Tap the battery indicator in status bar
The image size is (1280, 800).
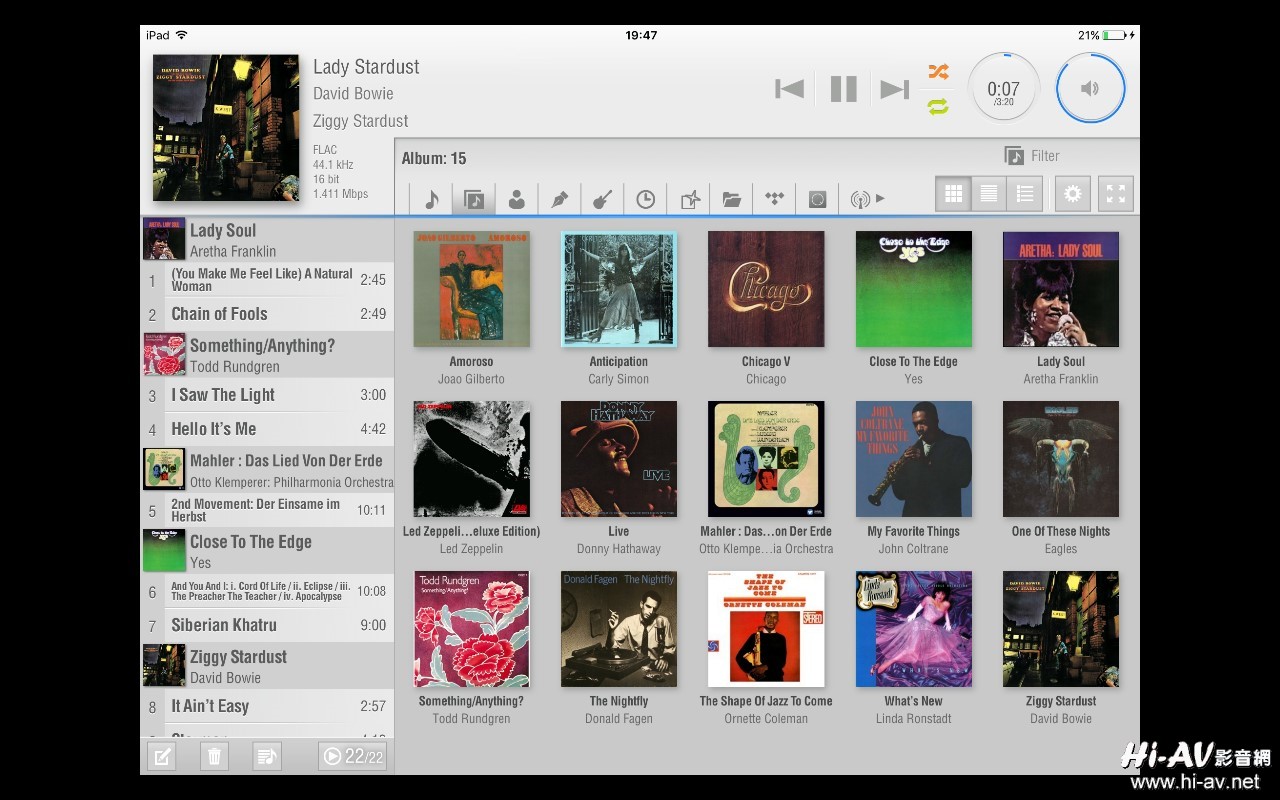(1115, 35)
